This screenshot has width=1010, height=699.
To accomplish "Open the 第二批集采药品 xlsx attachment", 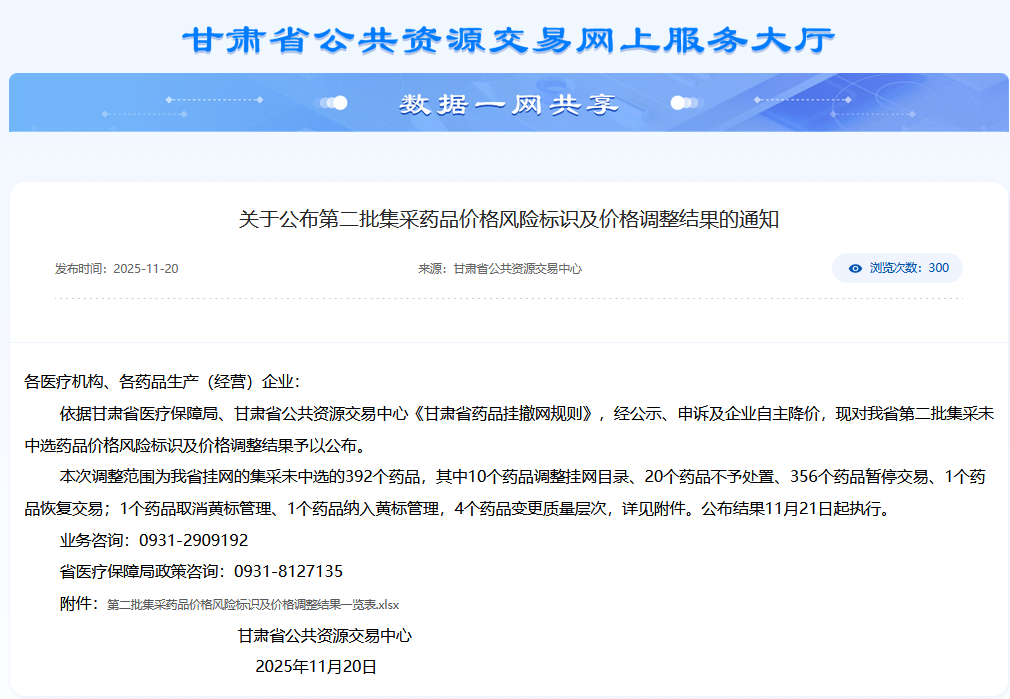I will pyautogui.click(x=253, y=605).
